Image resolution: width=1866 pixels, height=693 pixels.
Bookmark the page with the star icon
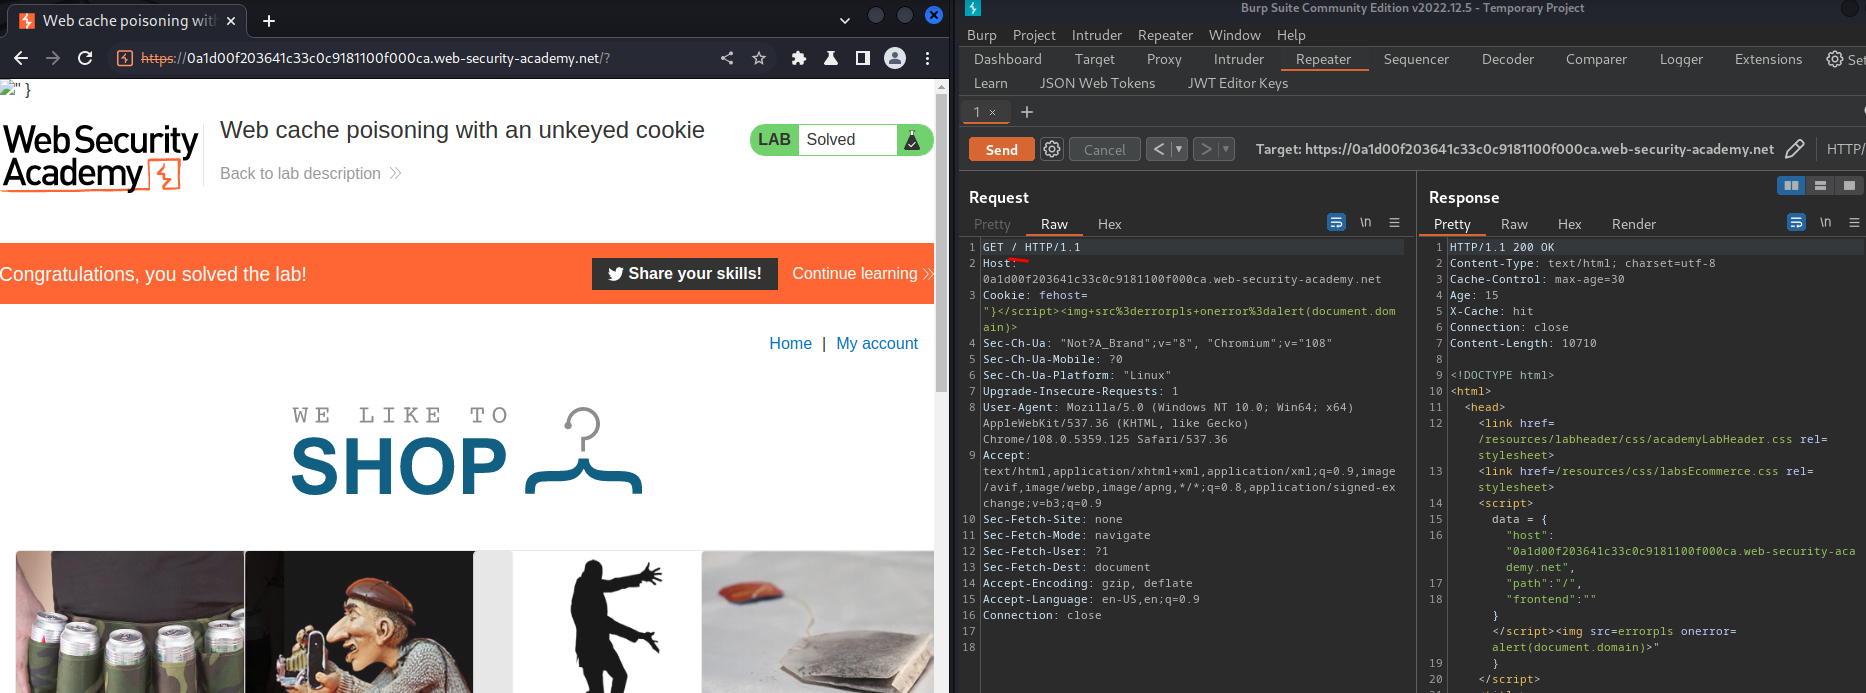click(759, 58)
